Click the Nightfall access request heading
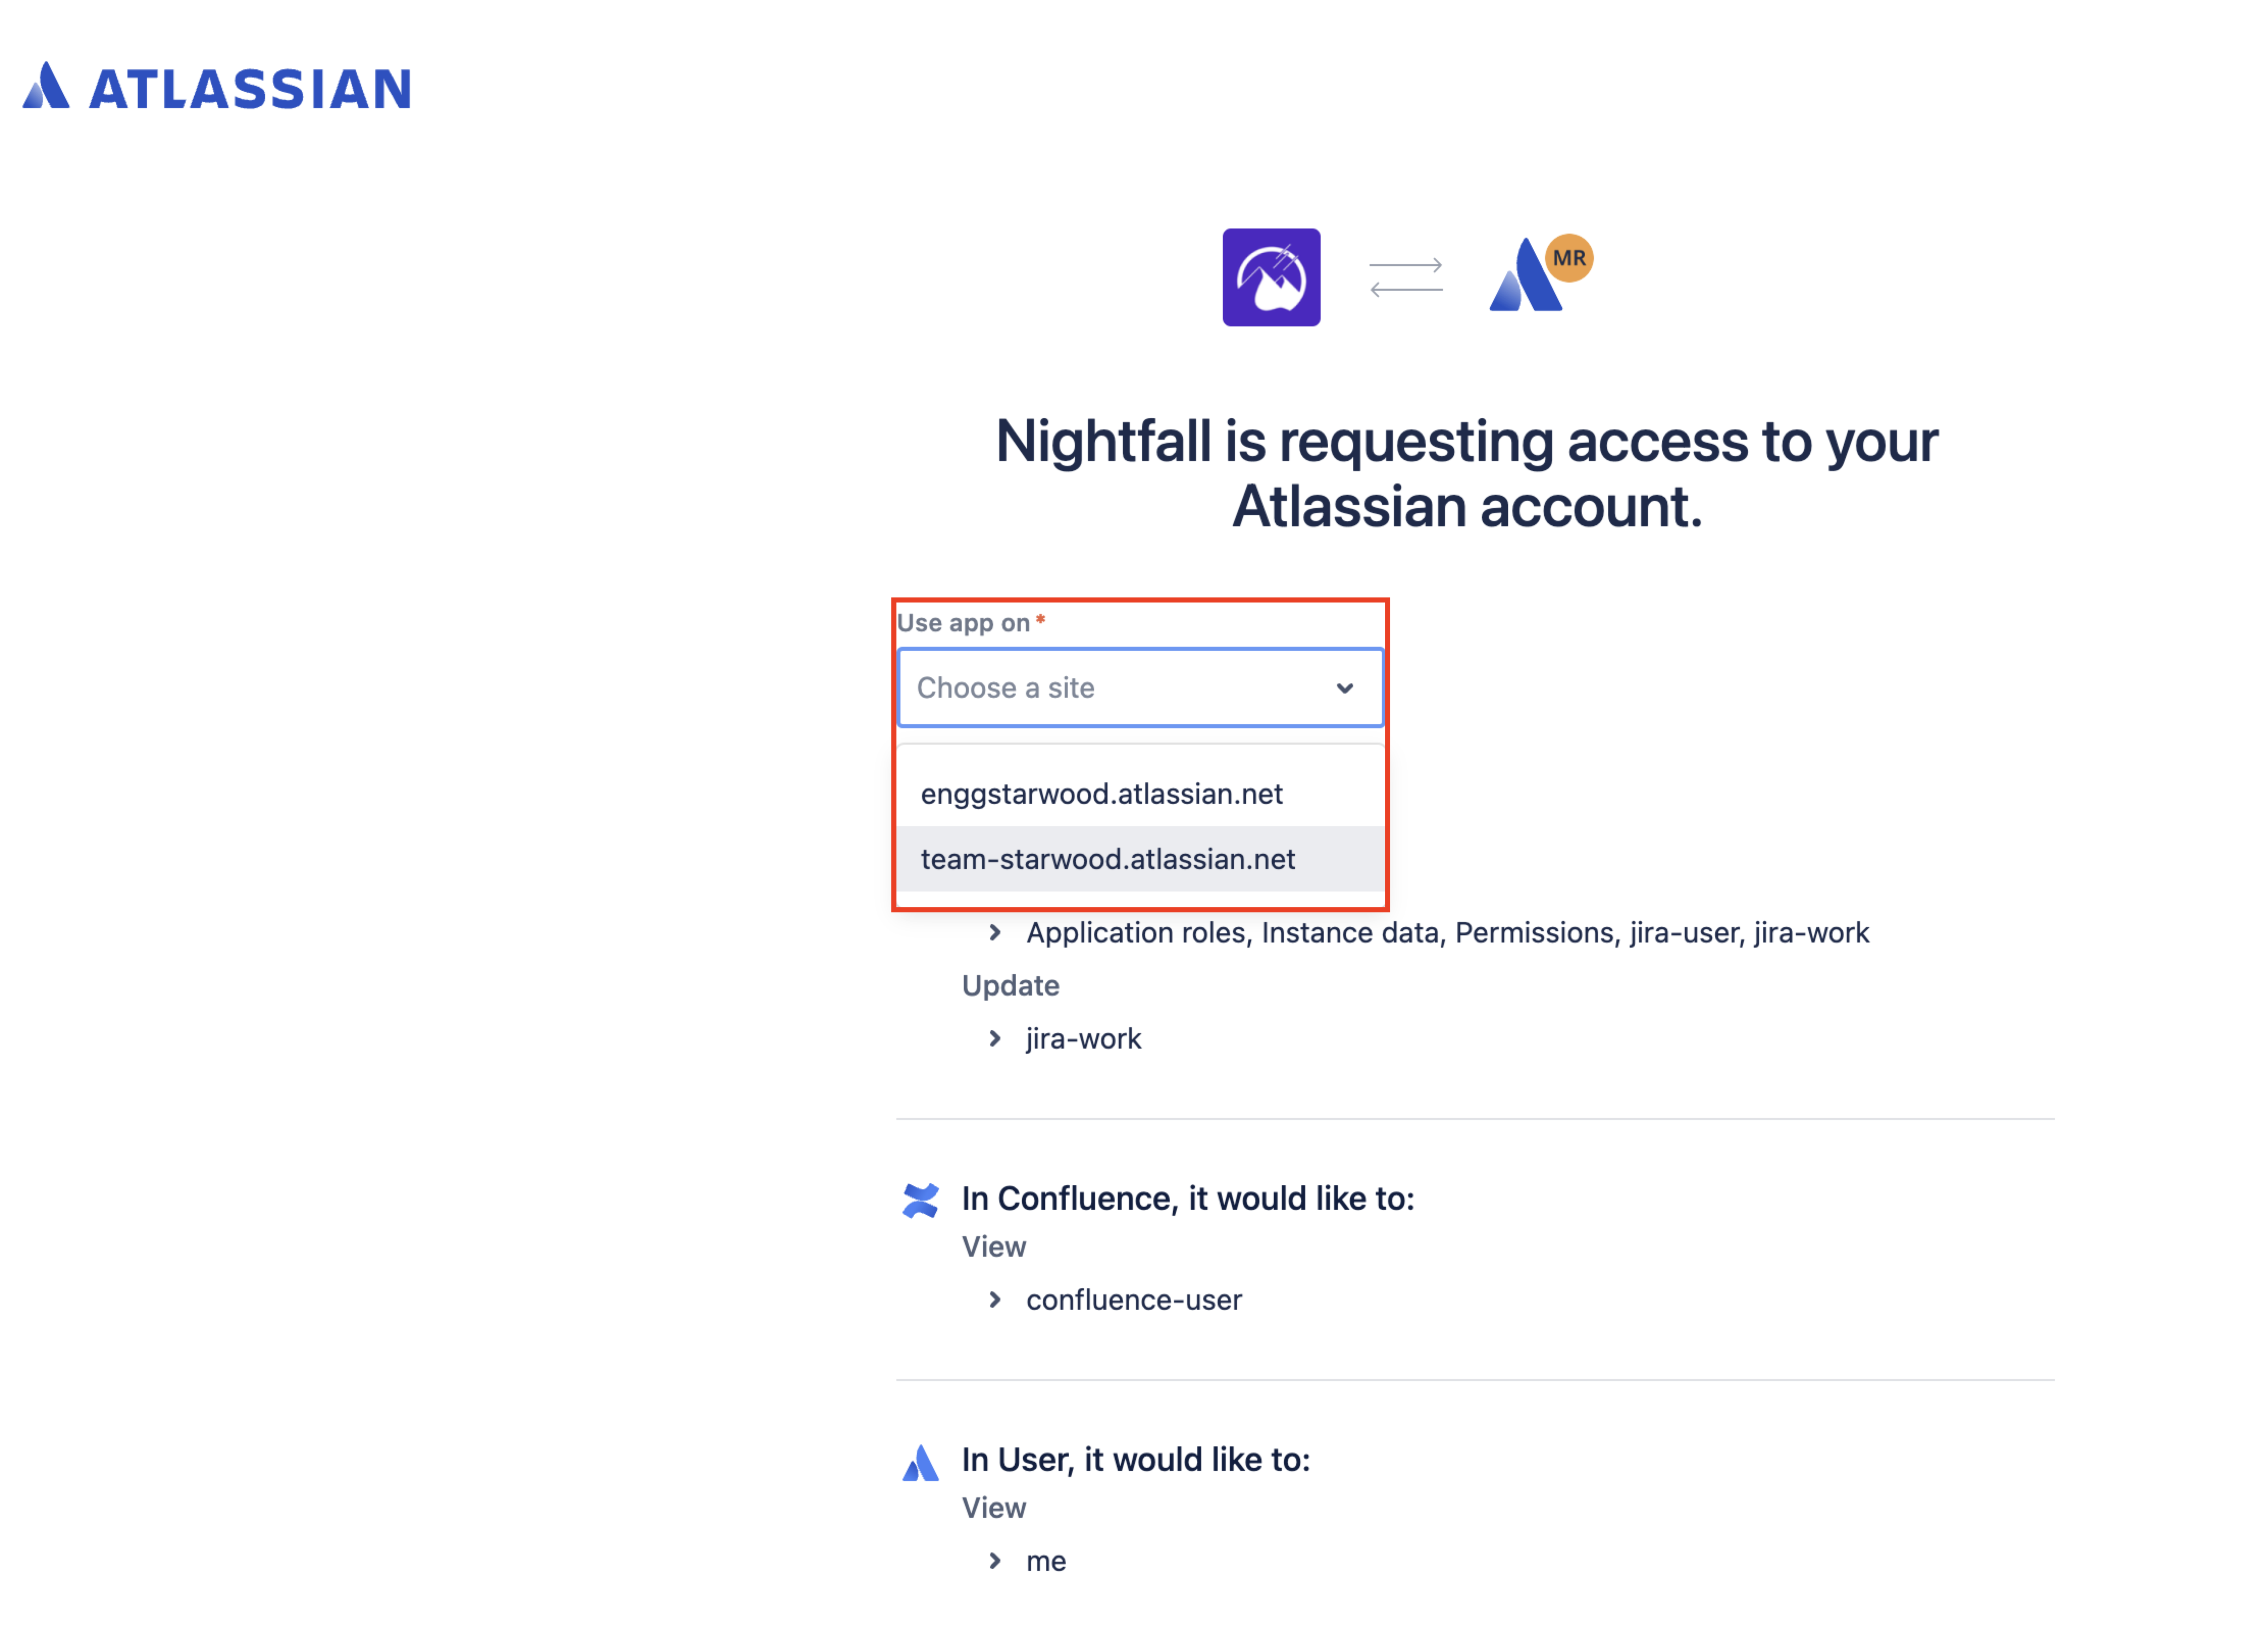This screenshot has height=1630, width=2268. click(x=1466, y=473)
